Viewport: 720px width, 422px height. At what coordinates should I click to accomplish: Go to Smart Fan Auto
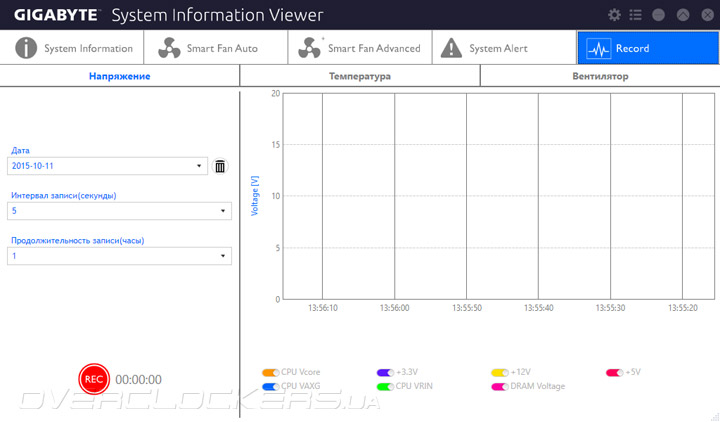pyautogui.click(x=216, y=48)
